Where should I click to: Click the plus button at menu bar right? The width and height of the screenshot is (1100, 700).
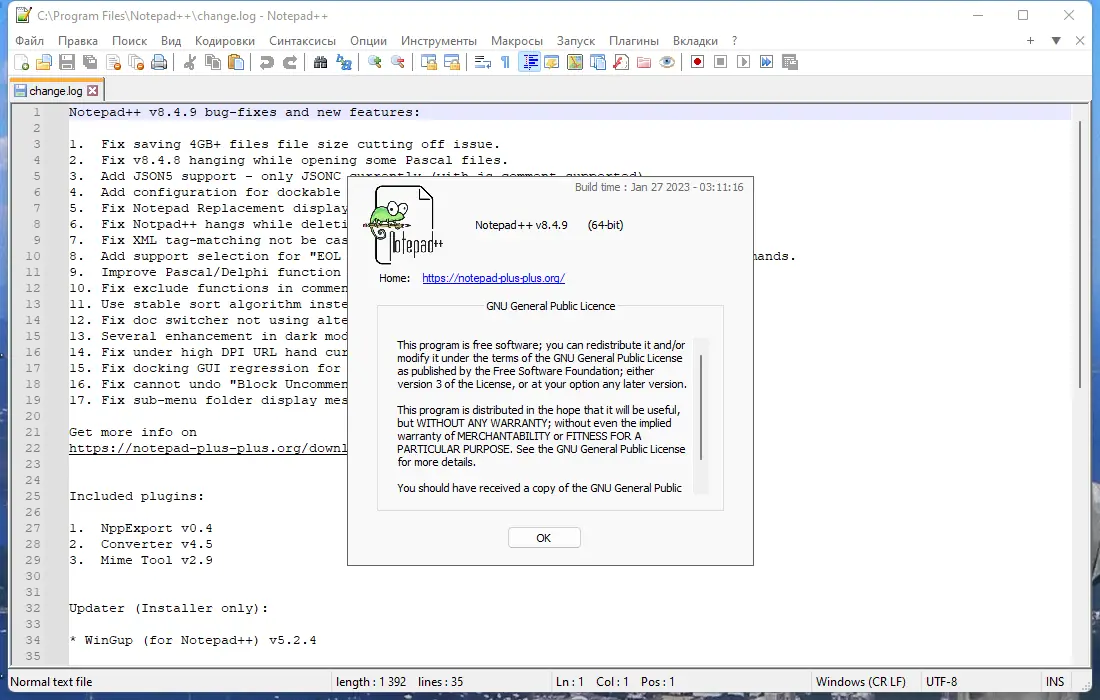[1031, 41]
